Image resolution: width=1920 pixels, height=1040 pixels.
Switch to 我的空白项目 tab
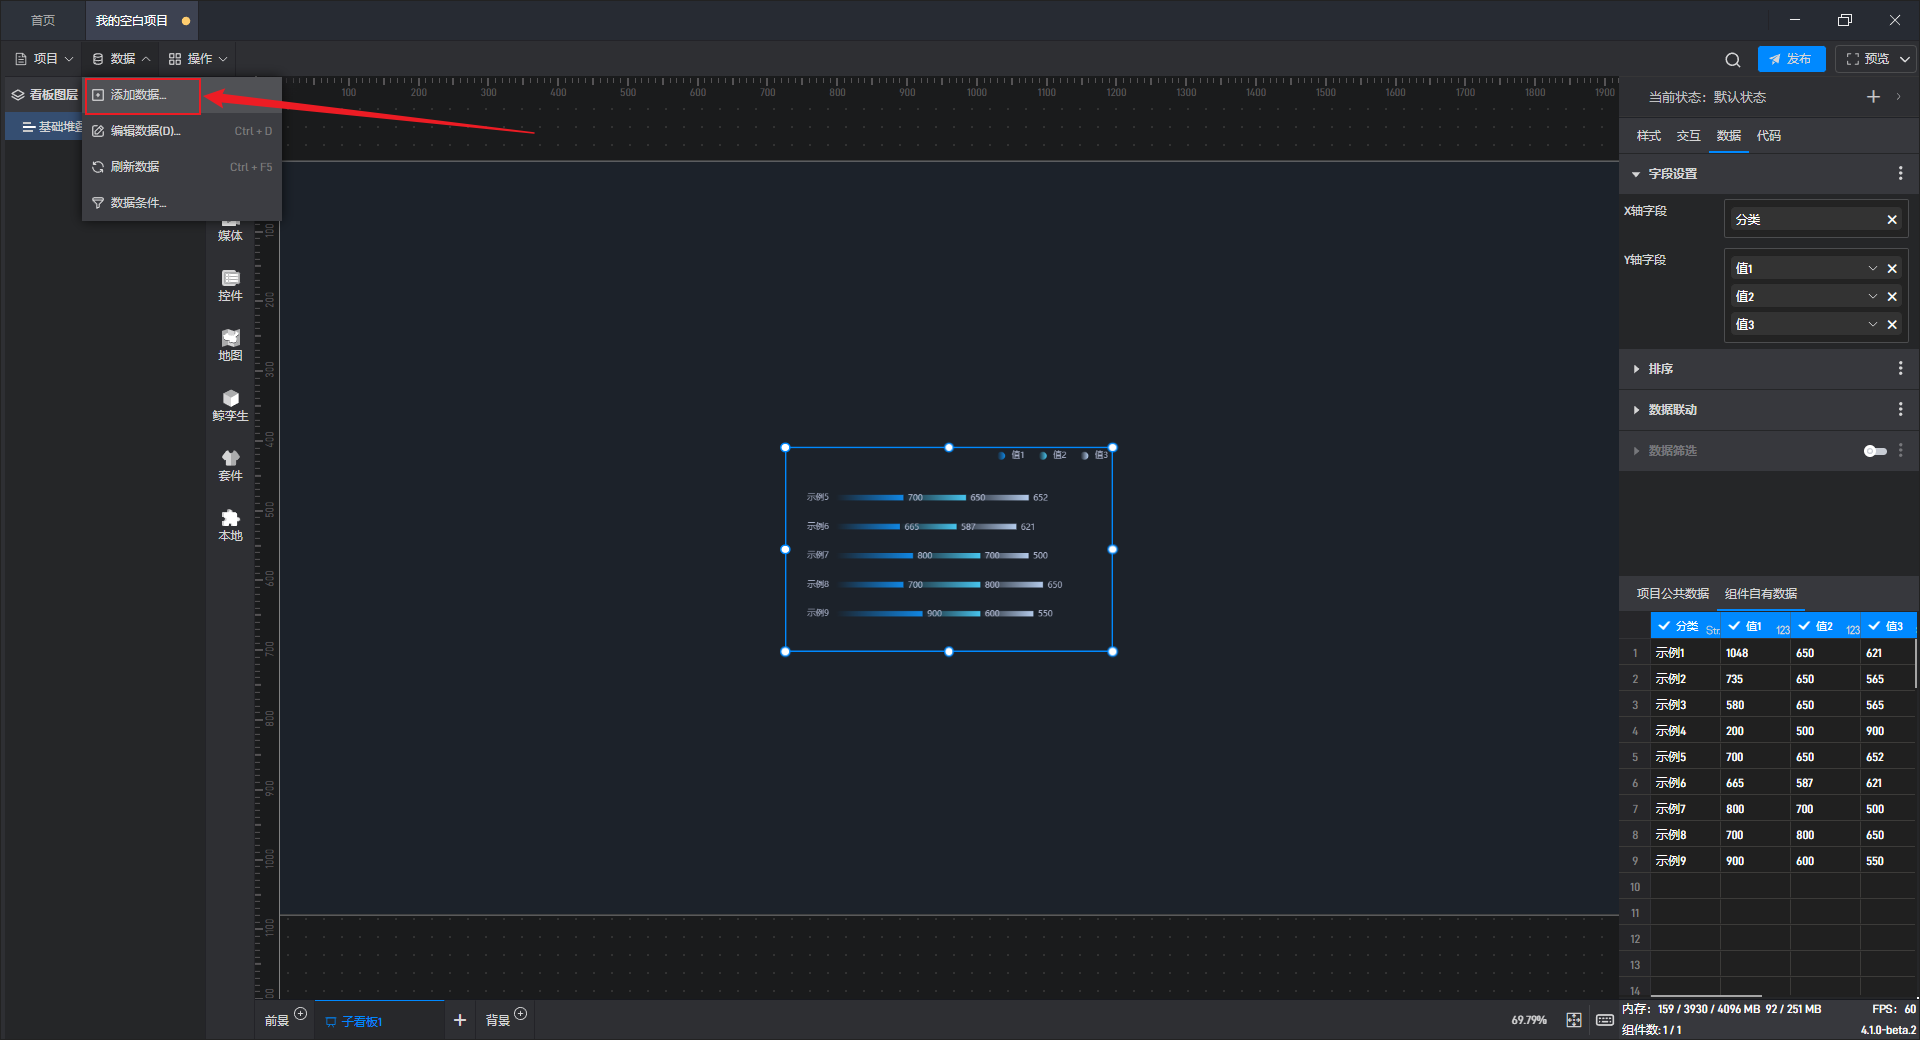141,21
